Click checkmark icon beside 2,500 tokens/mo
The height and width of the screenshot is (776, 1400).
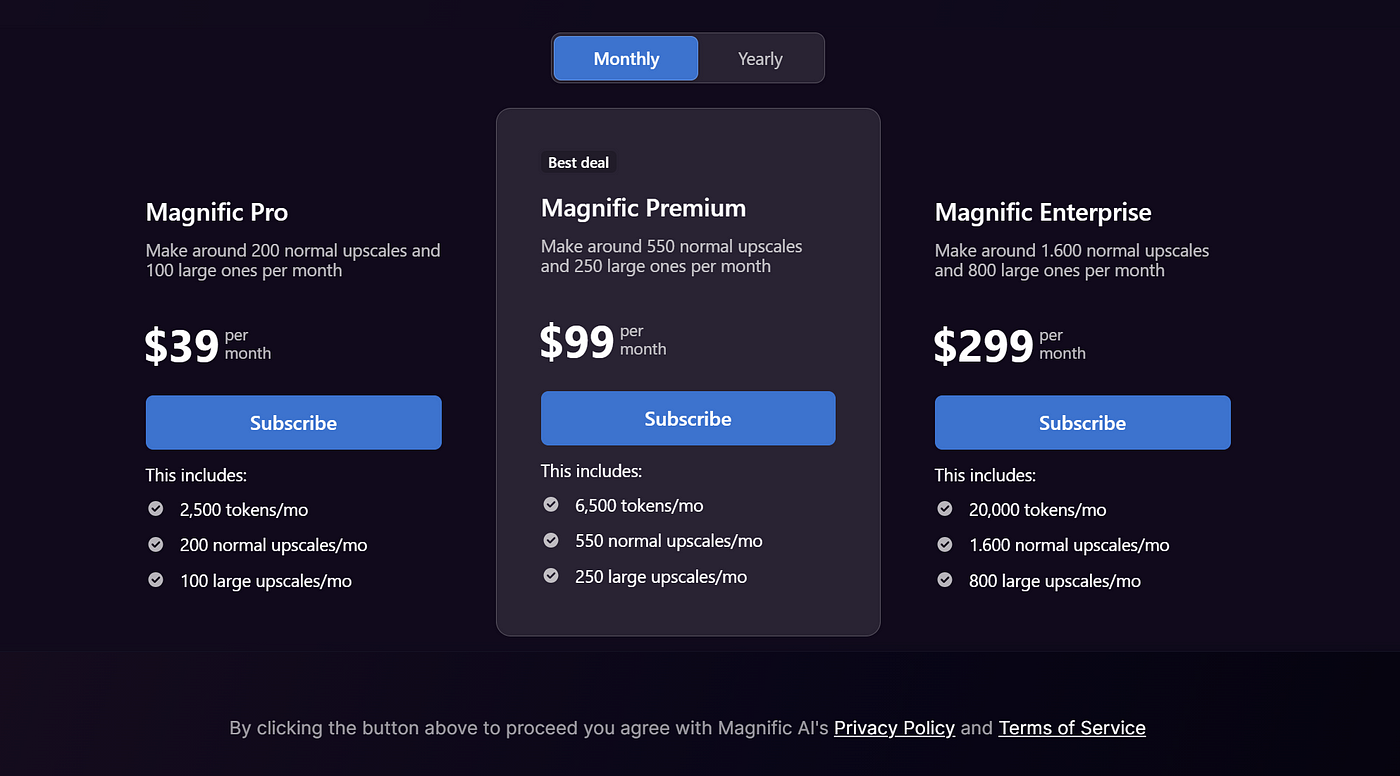coord(155,509)
